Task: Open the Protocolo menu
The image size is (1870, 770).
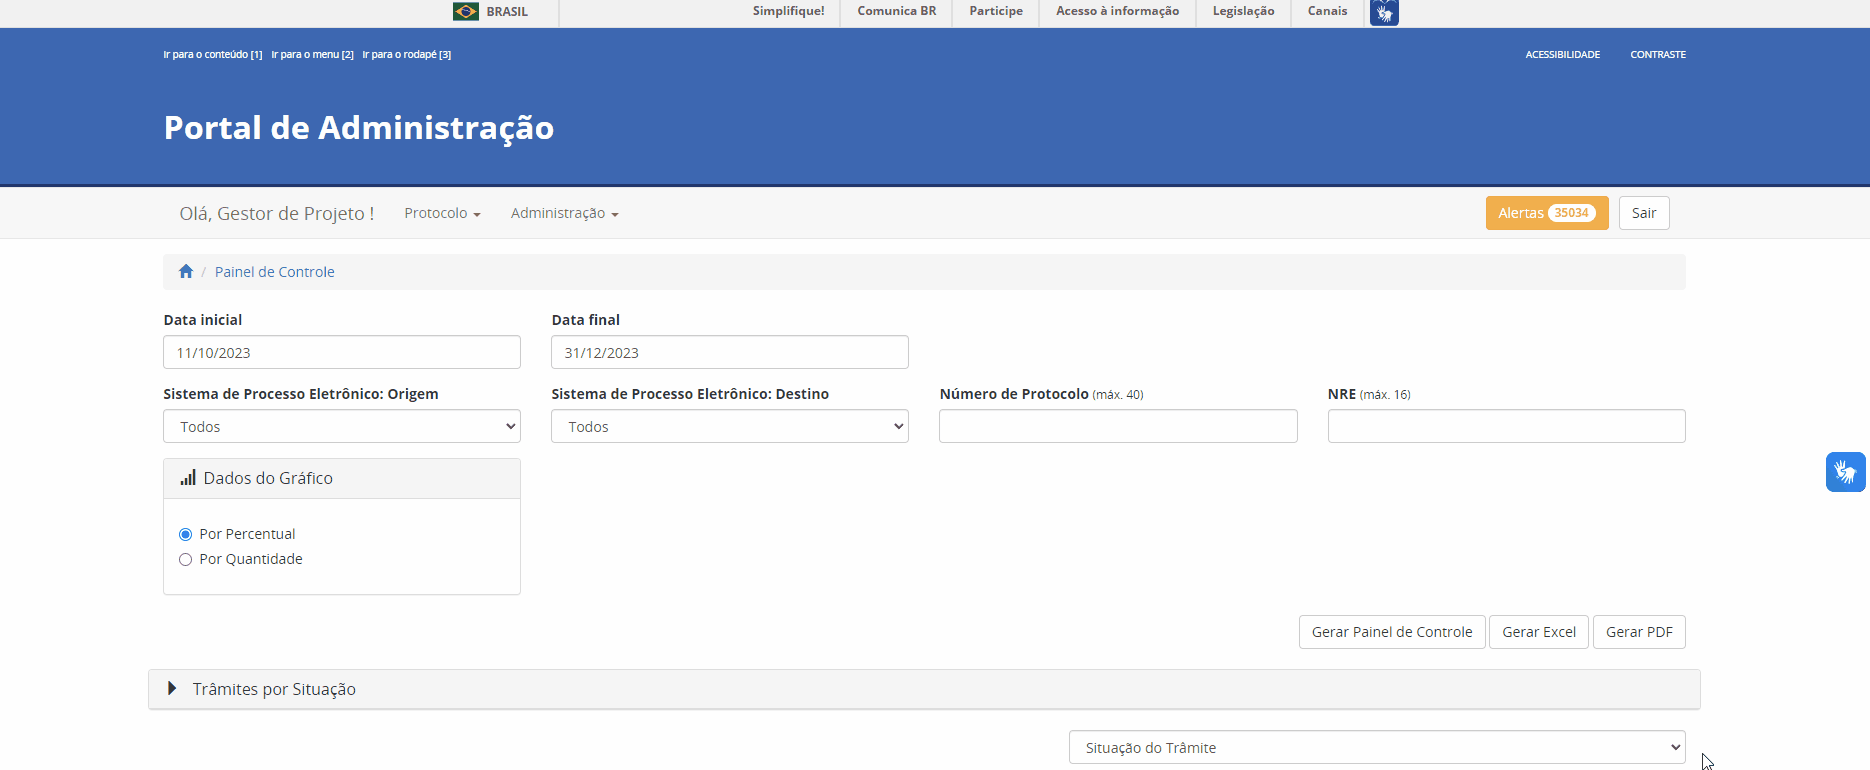Action: click(x=442, y=213)
